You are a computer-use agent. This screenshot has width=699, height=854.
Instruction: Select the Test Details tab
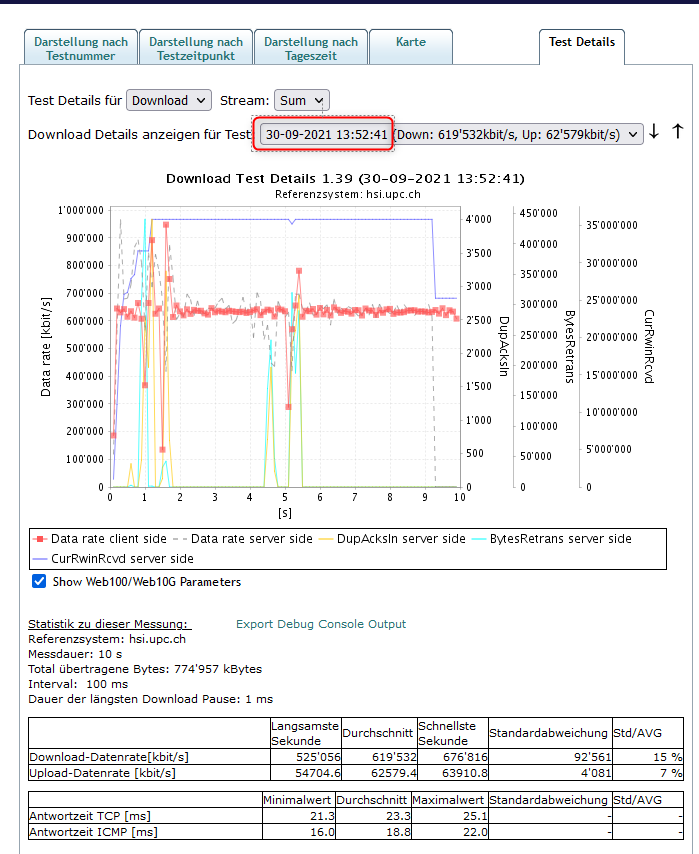(581, 43)
